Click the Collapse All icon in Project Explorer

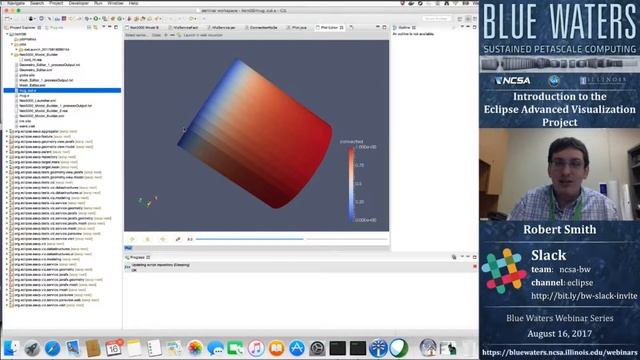pos(89,27)
